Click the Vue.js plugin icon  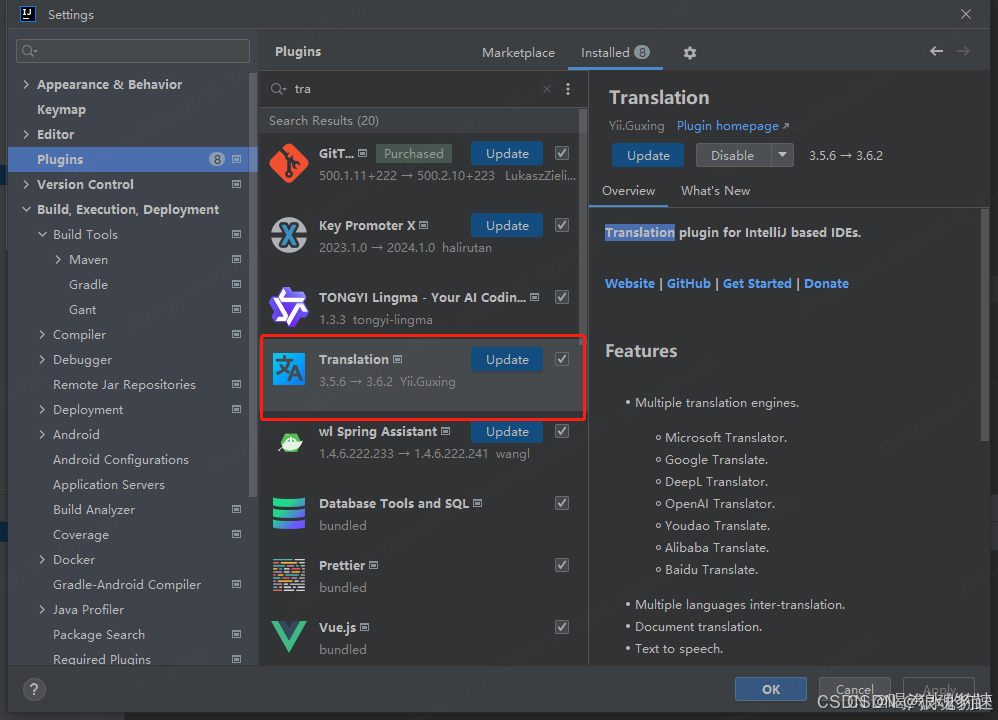[x=289, y=637]
